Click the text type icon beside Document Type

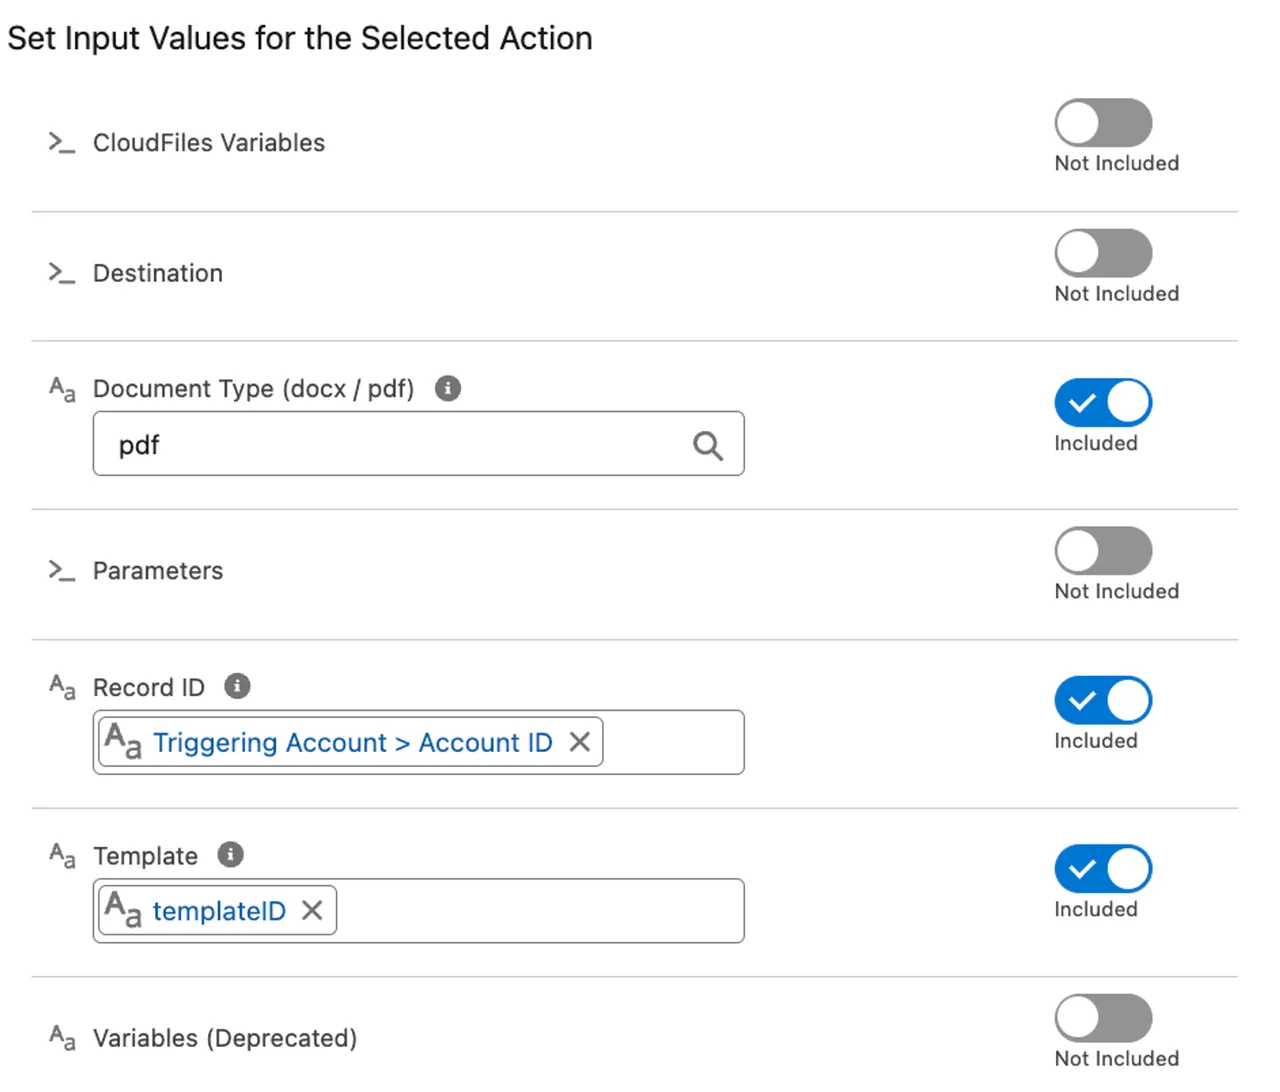61,389
